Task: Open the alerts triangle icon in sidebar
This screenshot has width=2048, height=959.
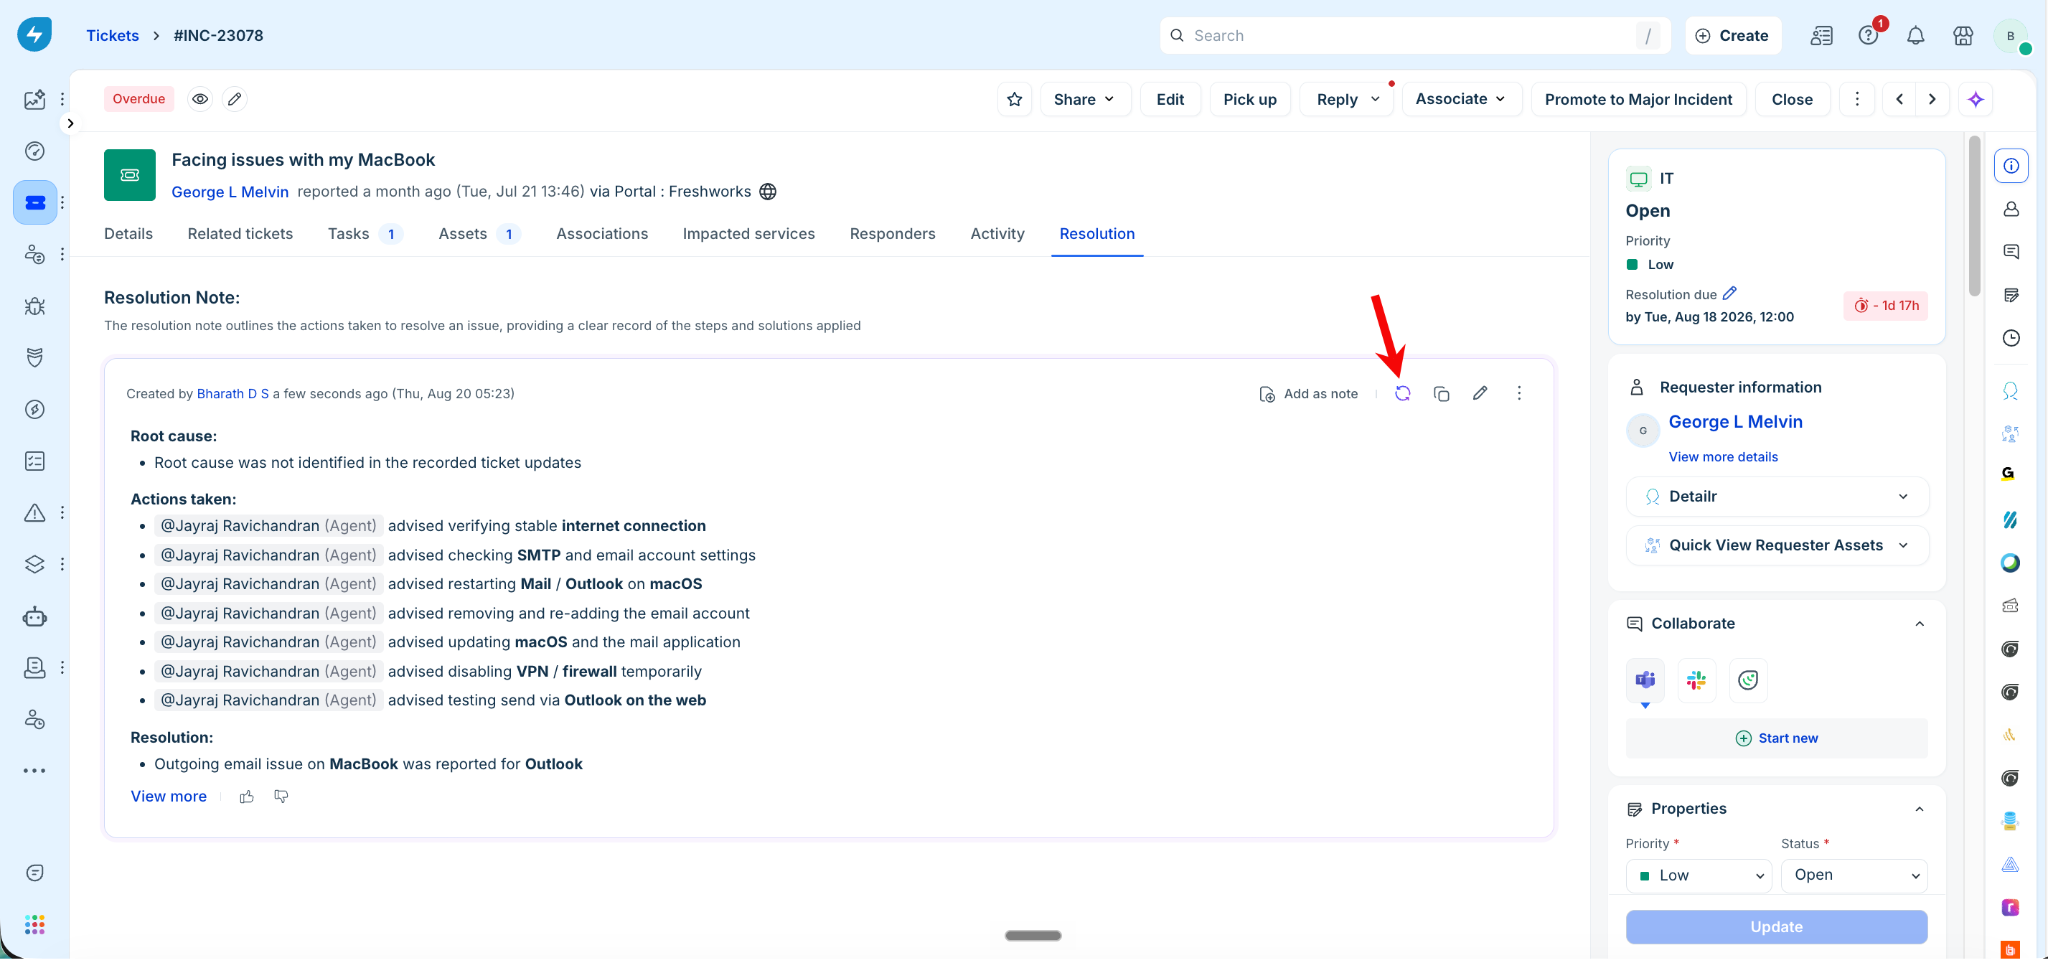Action: pyautogui.click(x=35, y=513)
